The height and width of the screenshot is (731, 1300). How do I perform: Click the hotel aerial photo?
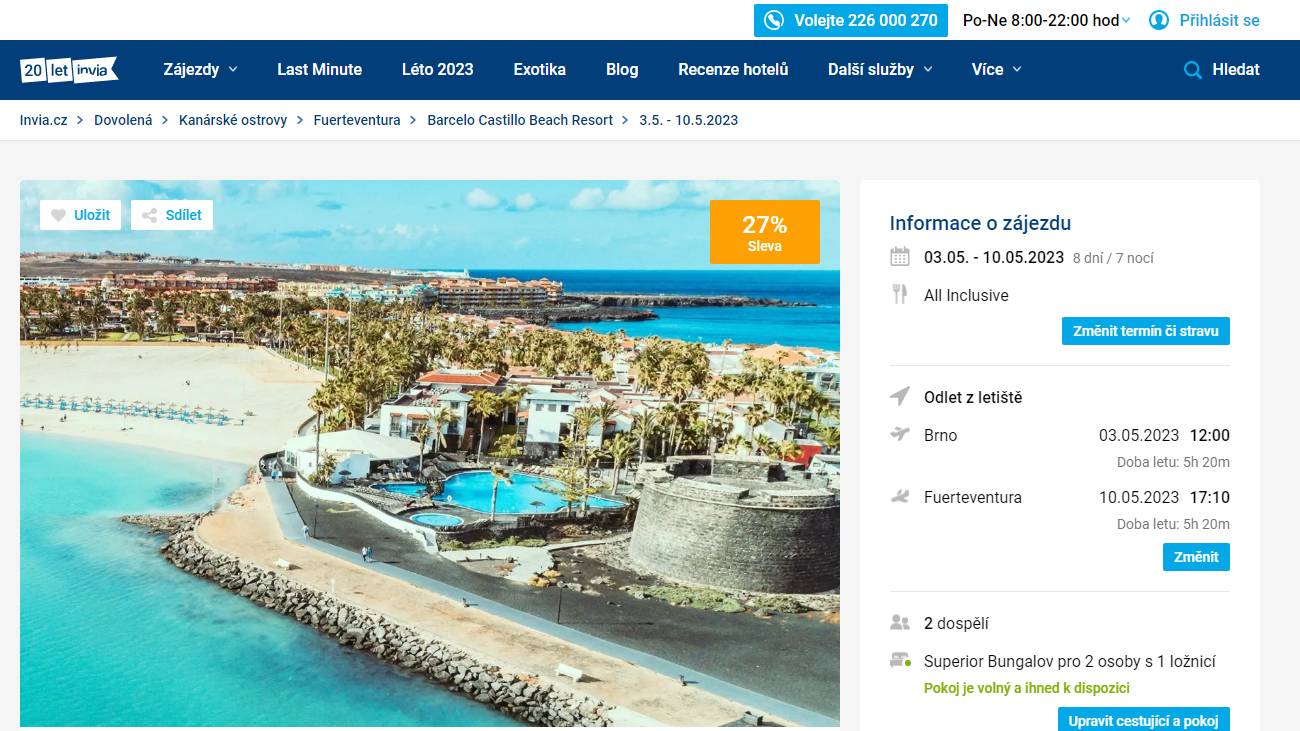(x=430, y=453)
